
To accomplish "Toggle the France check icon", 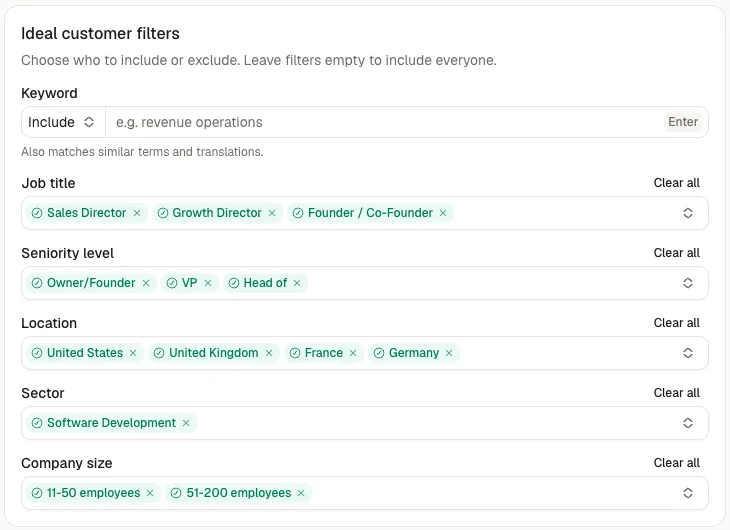I will click(295, 353).
